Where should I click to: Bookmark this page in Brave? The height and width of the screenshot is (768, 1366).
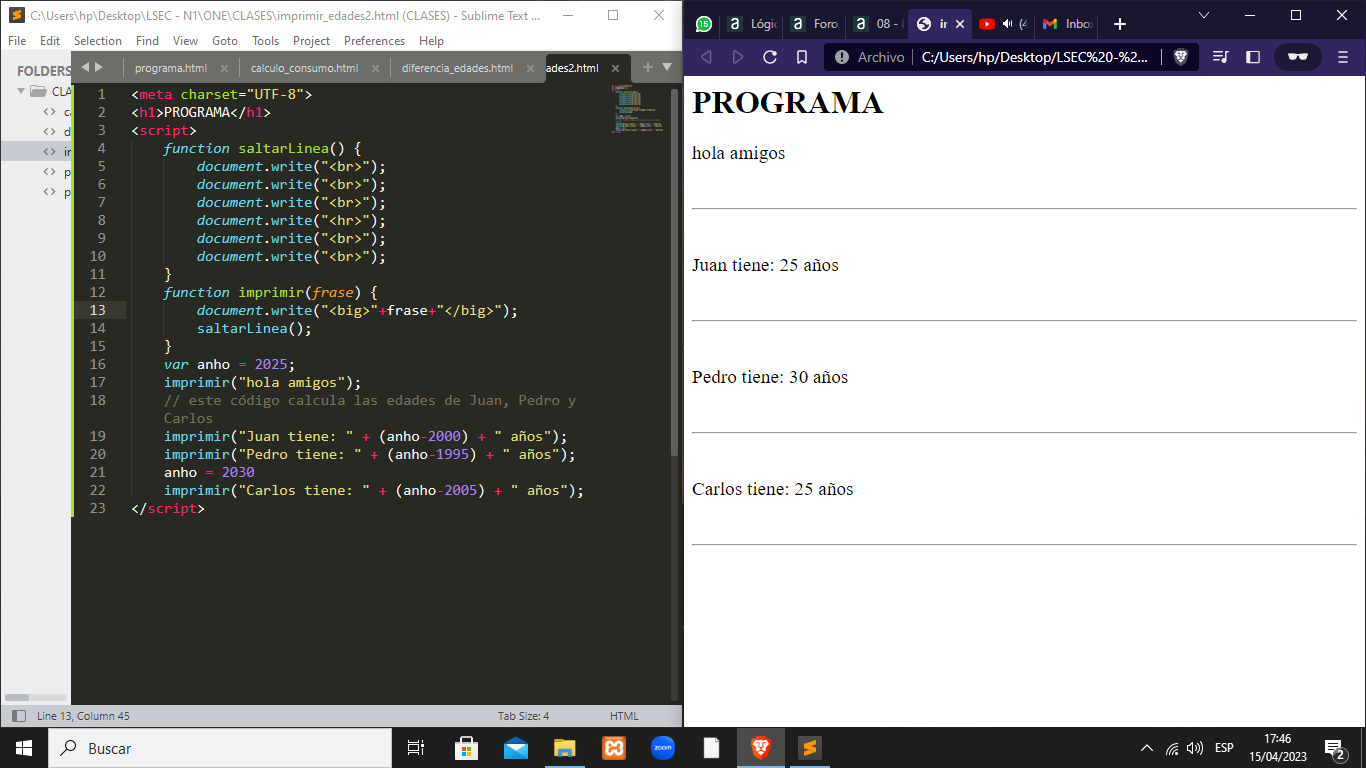click(x=802, y=57)
